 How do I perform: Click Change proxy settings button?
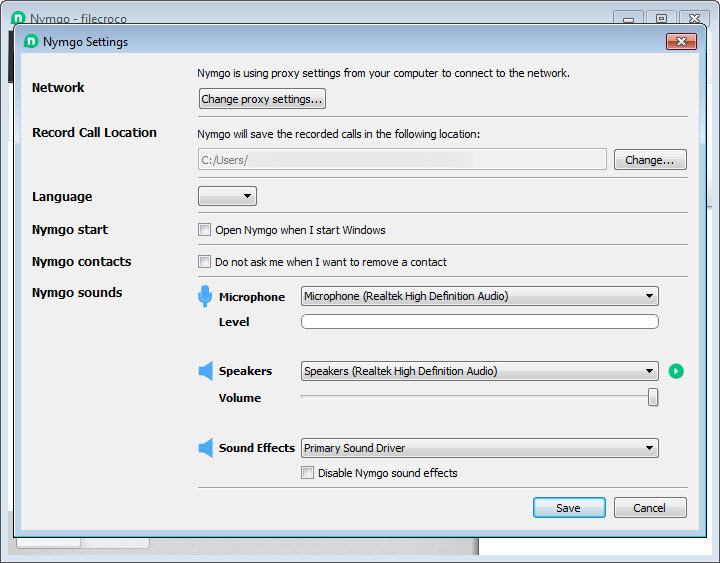[262, 99]
